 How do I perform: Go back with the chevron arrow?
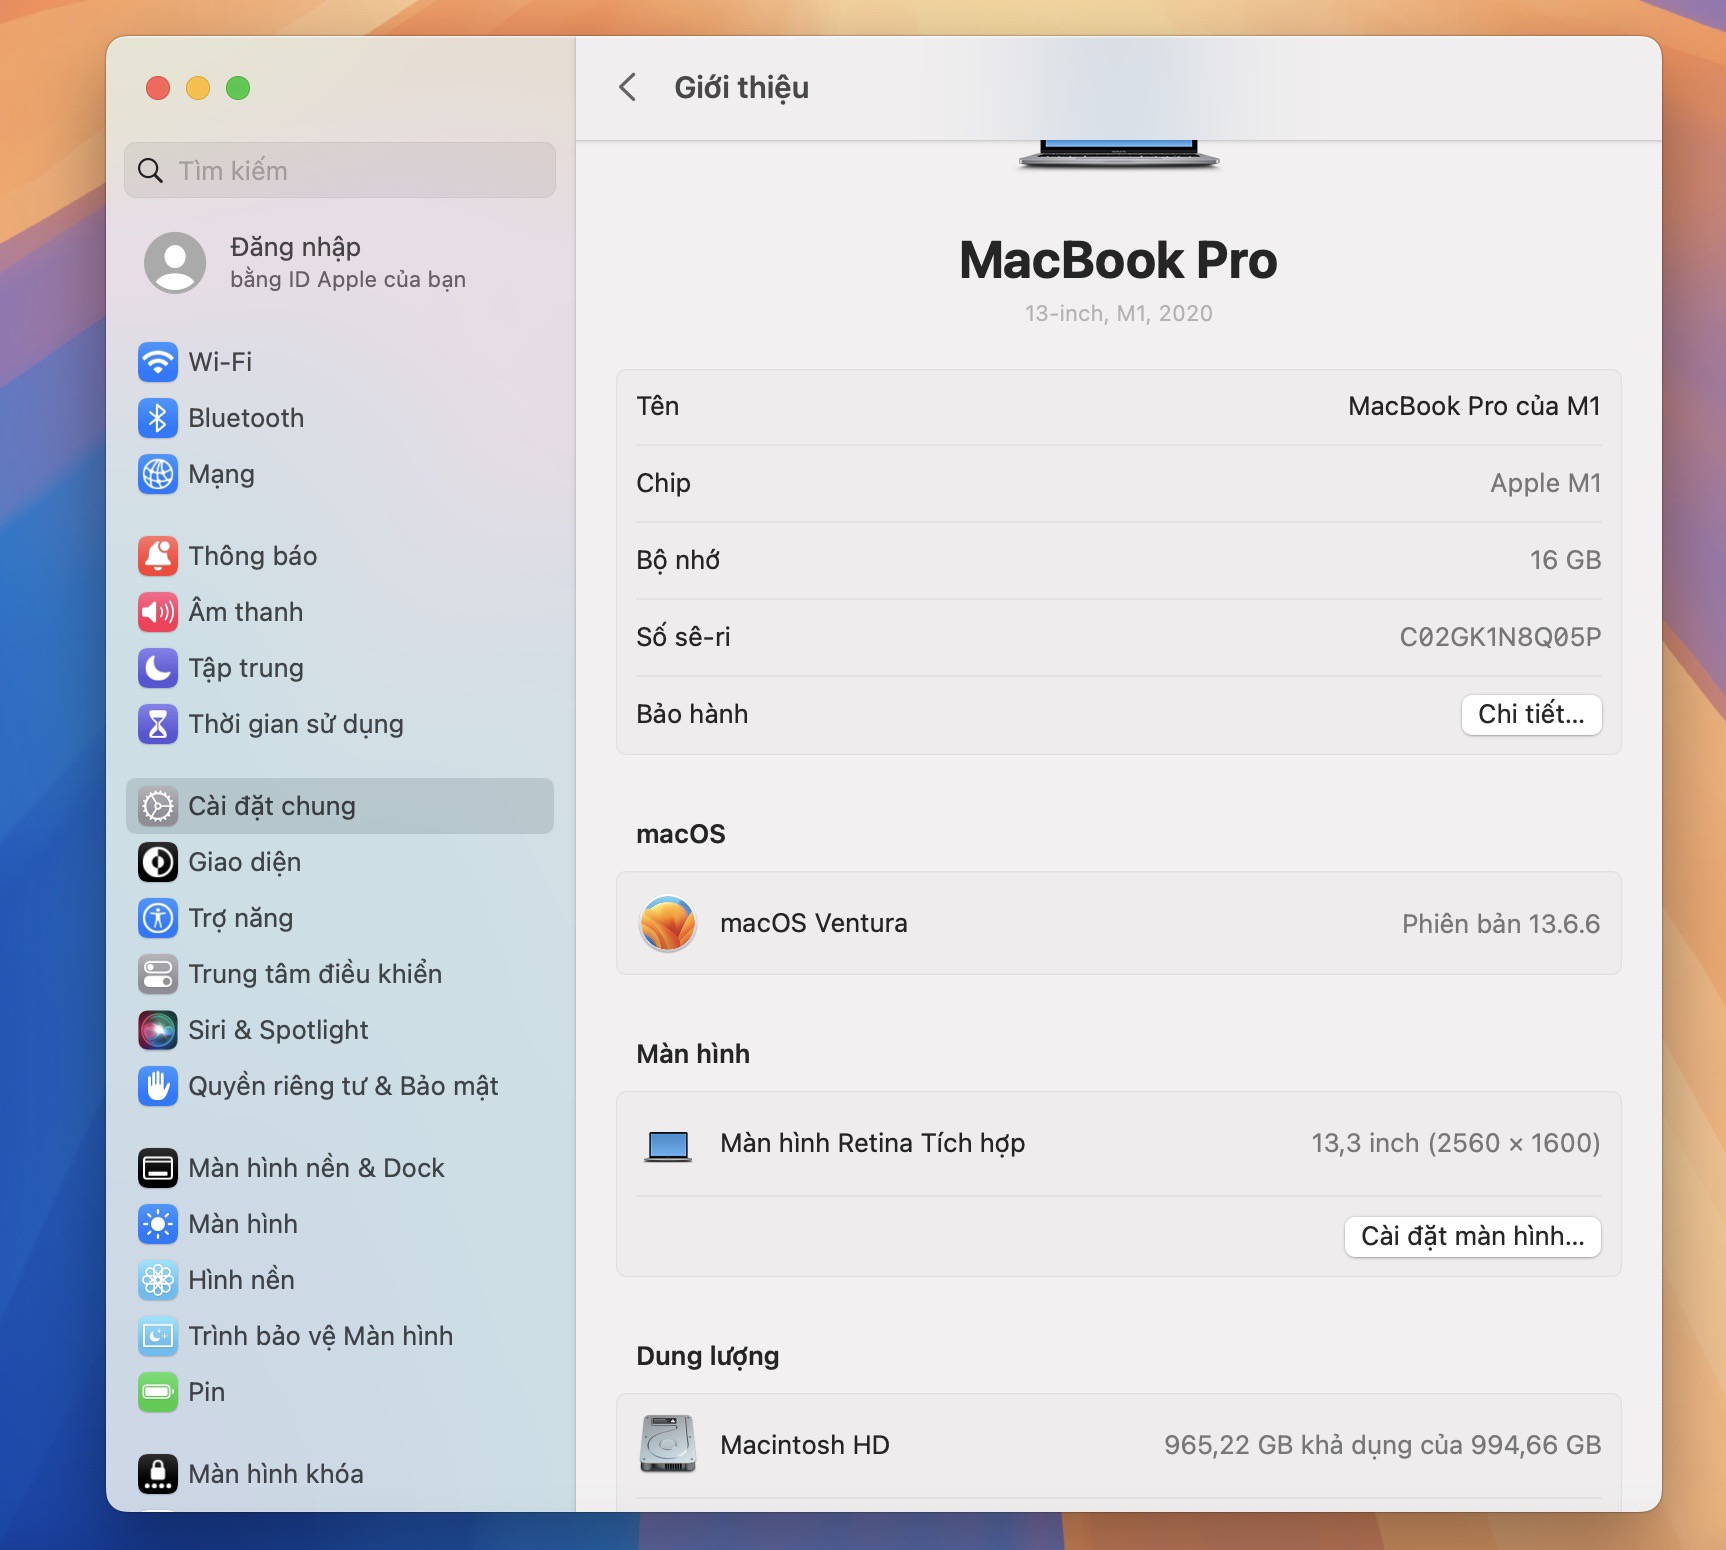628,87
